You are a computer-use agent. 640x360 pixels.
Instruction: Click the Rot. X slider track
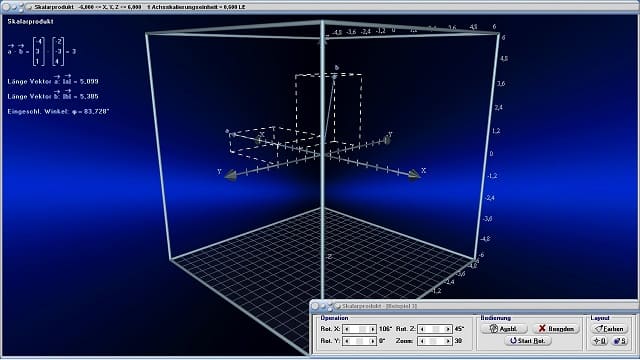(x=360, y=329)
